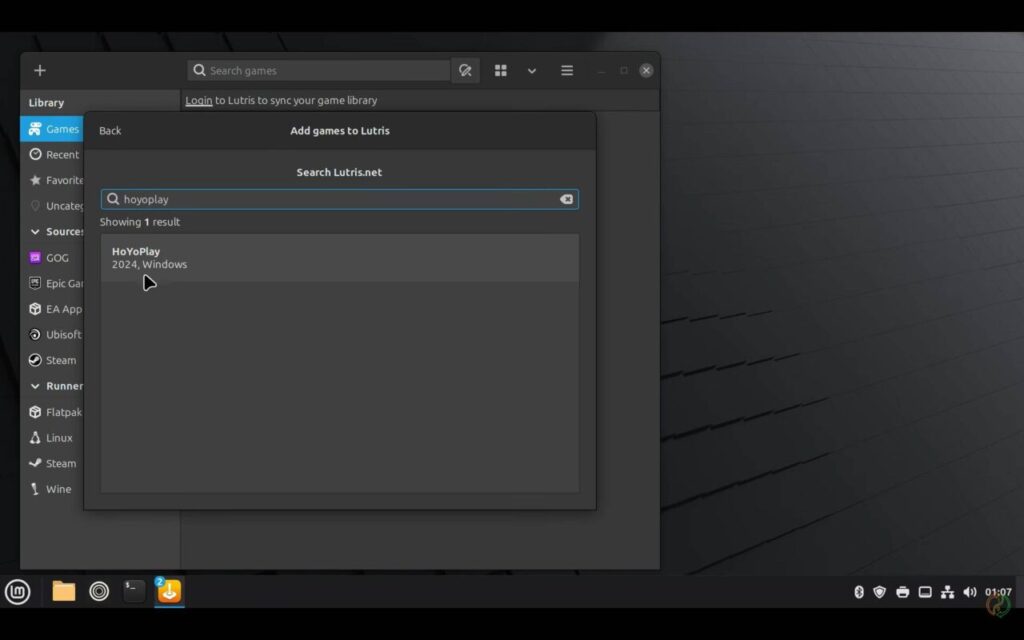The image size is (1024, 640).
Task: Collapse the Runners section chevron
Action: coord(35,386)
